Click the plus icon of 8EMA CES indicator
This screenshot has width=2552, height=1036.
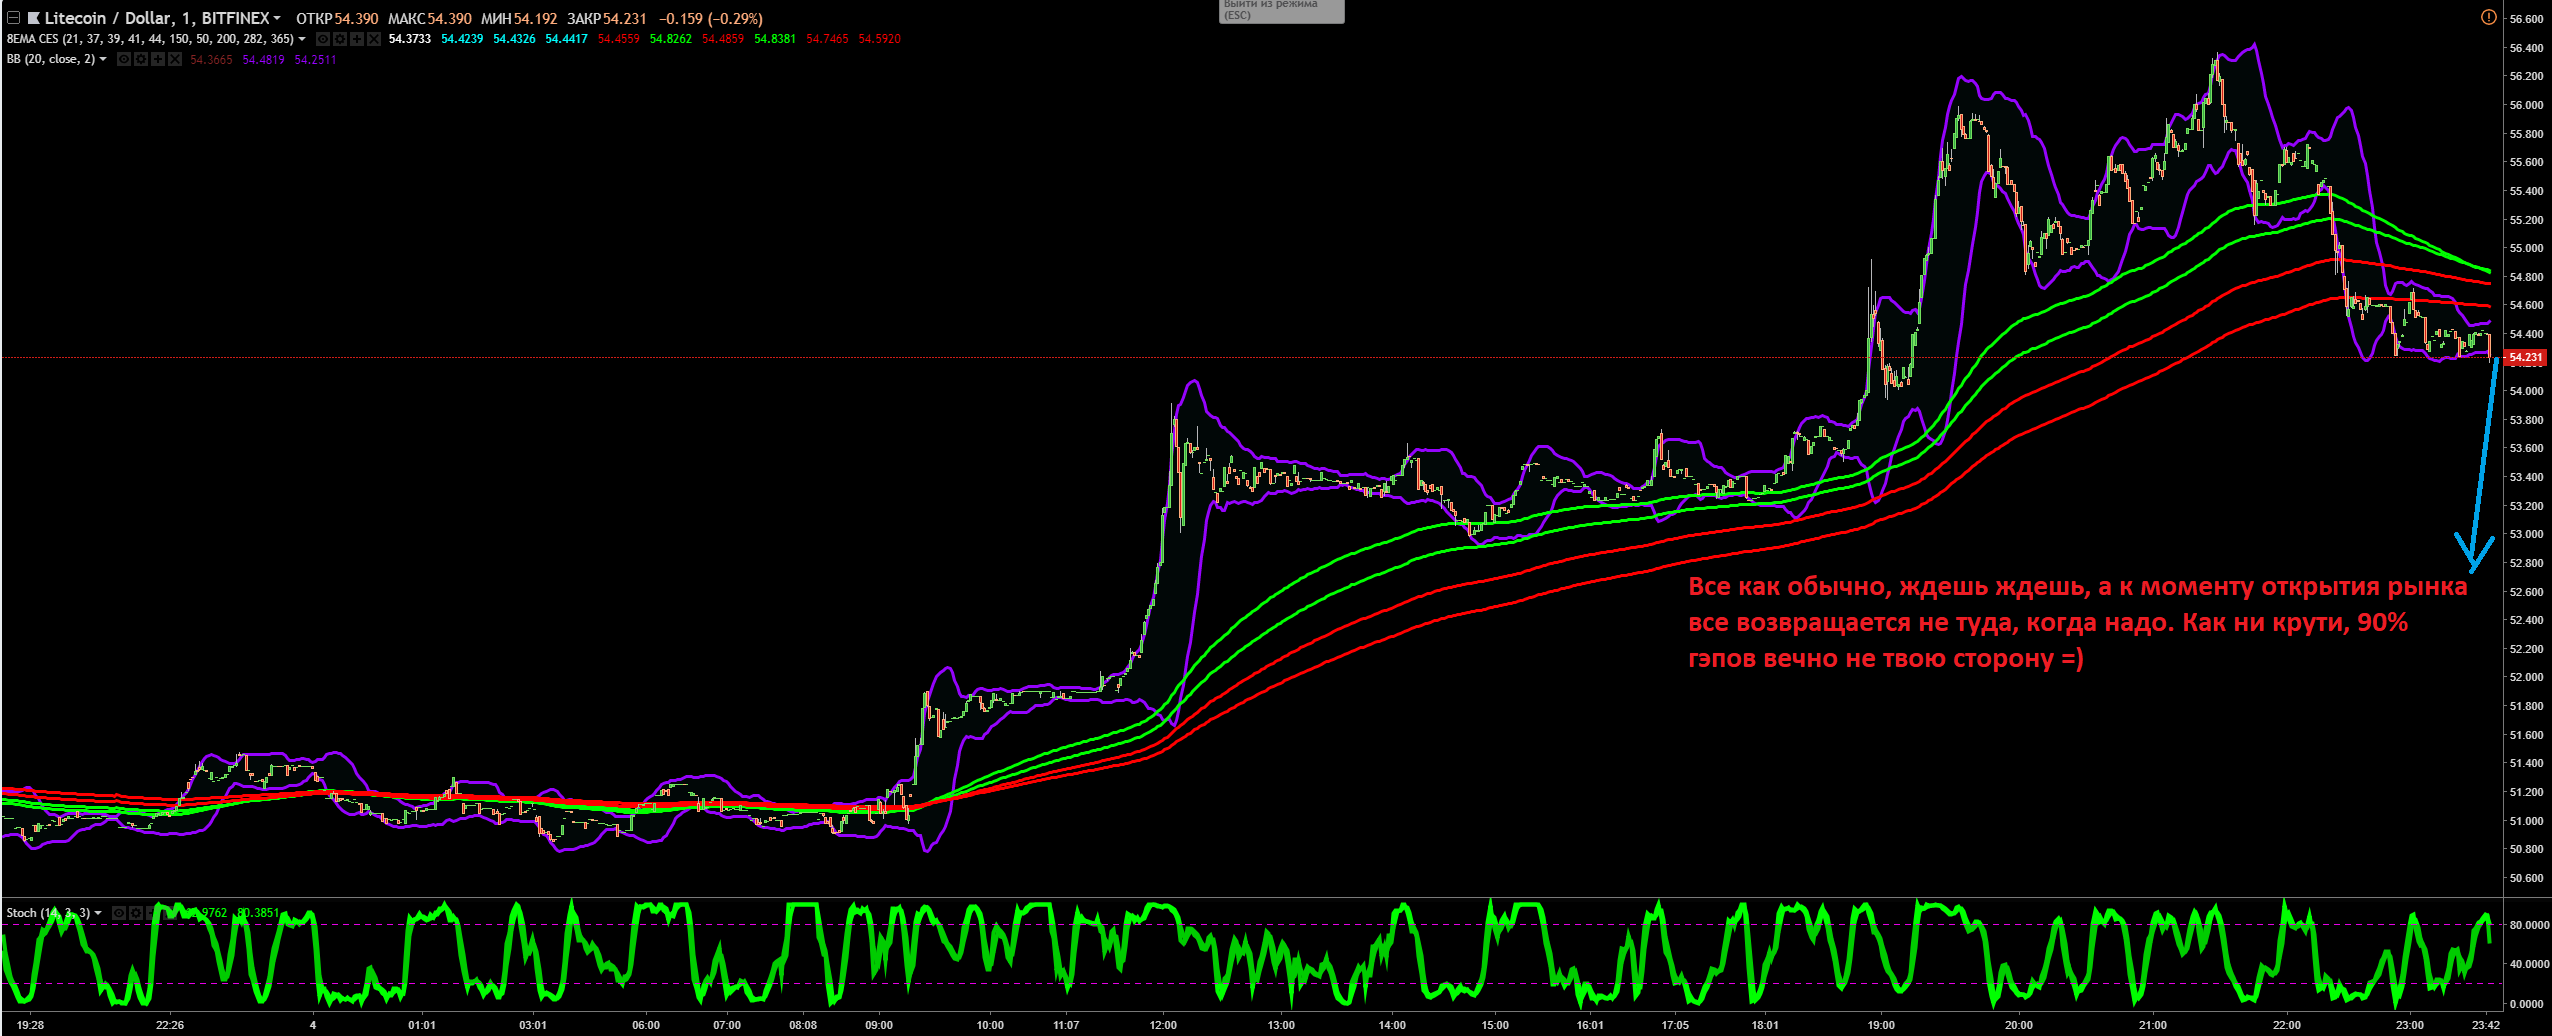pos(357,39)
